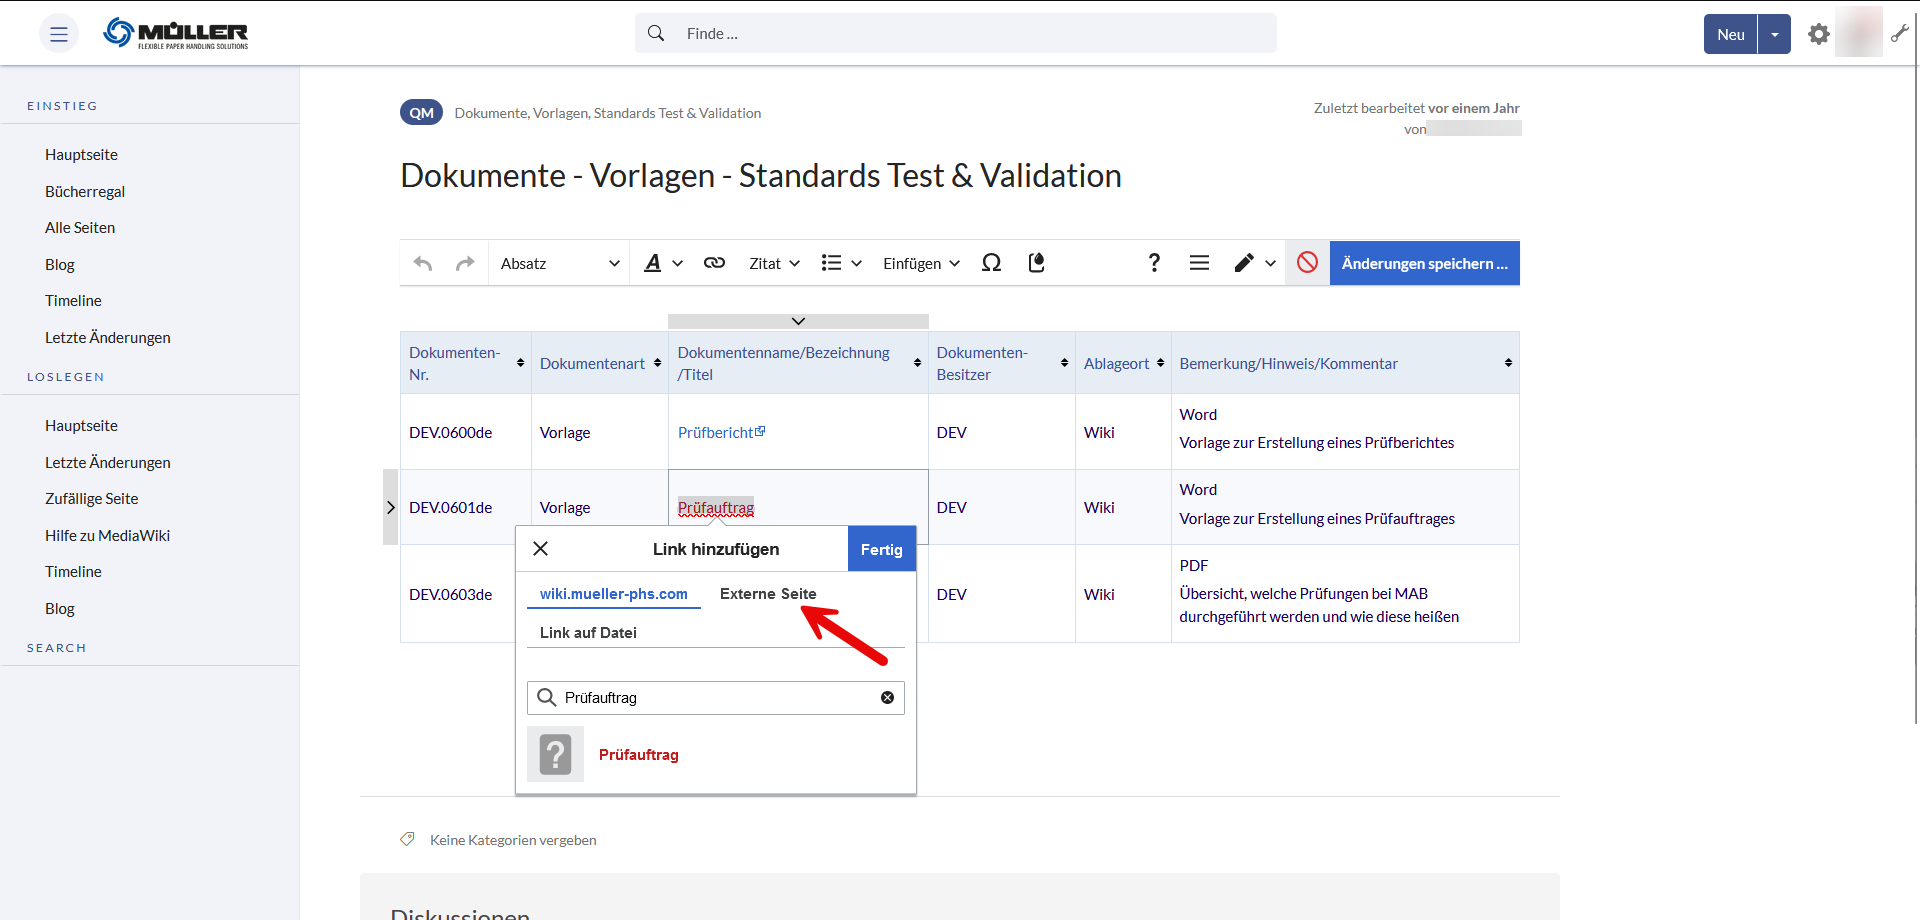Open the special characters Omega tool
This screenshot has width=1920, height=920.
(x=991, y=263)
